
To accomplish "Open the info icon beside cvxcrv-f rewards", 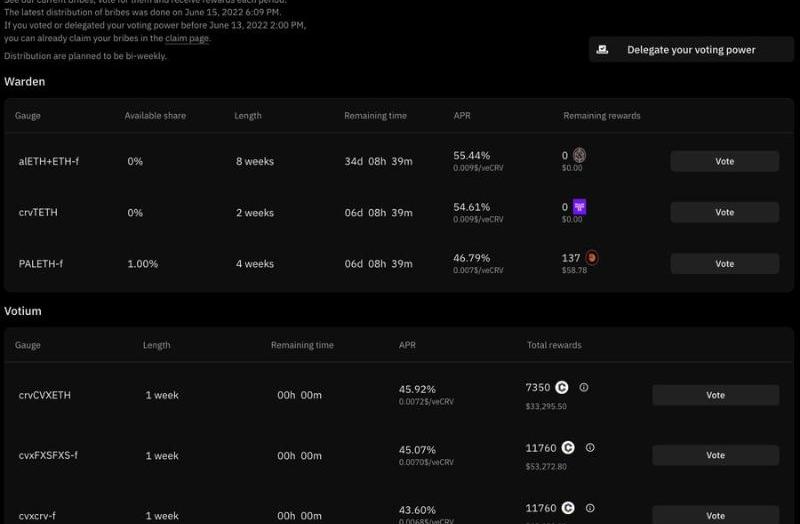I will [590, 509].
